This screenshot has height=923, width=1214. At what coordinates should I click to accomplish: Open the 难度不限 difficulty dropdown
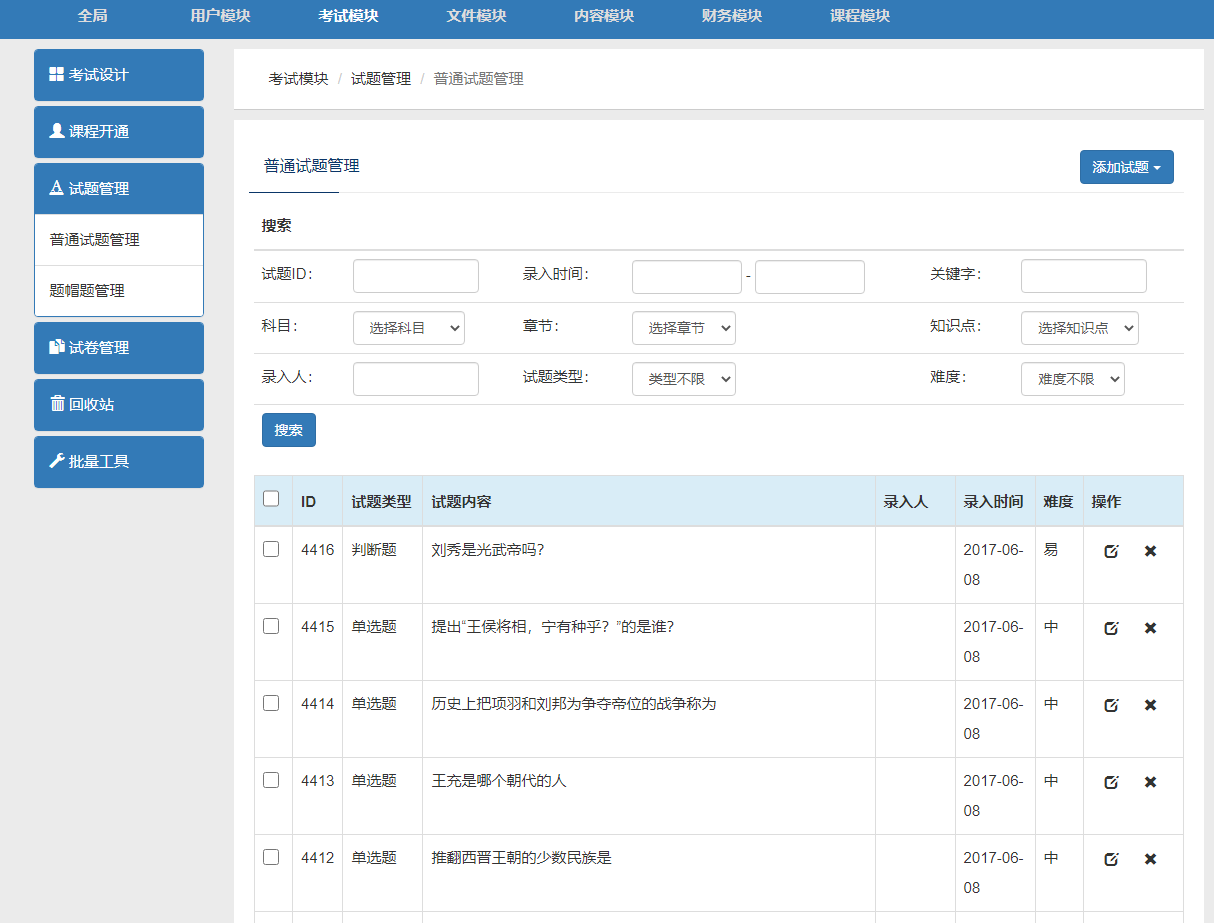[1073, 379]
